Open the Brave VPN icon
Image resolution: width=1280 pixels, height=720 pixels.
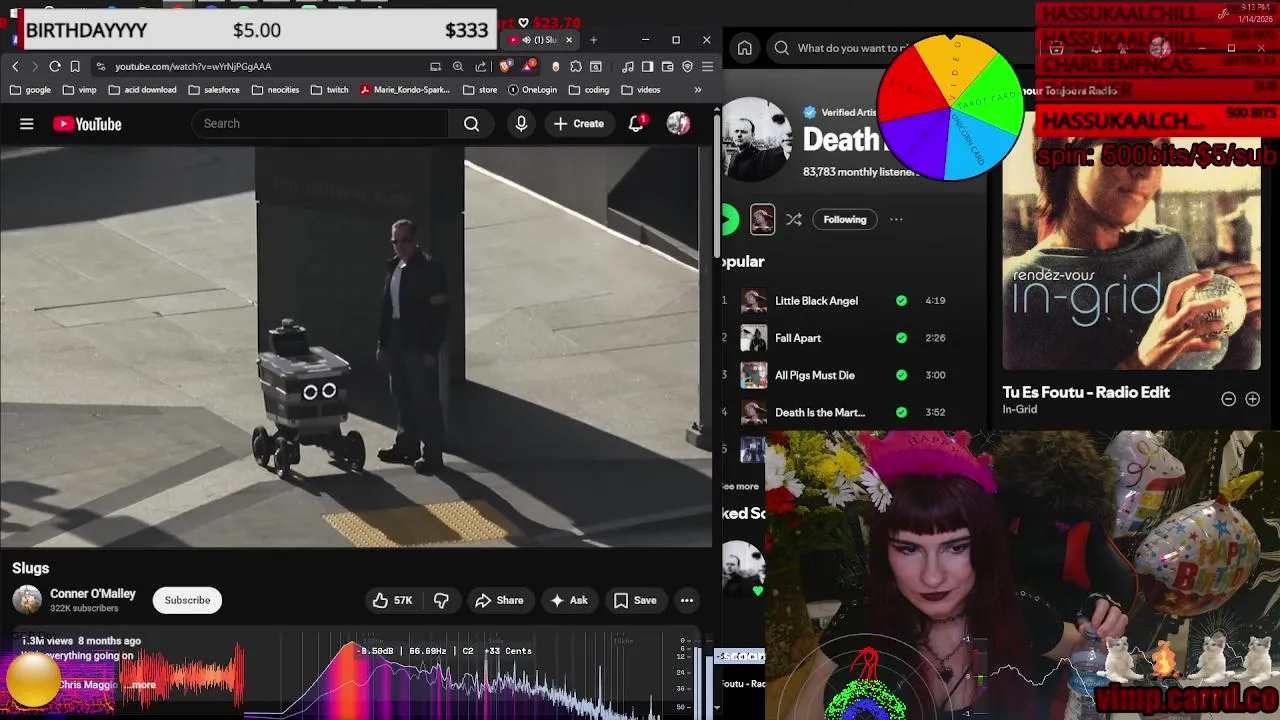tap(687, 66)
